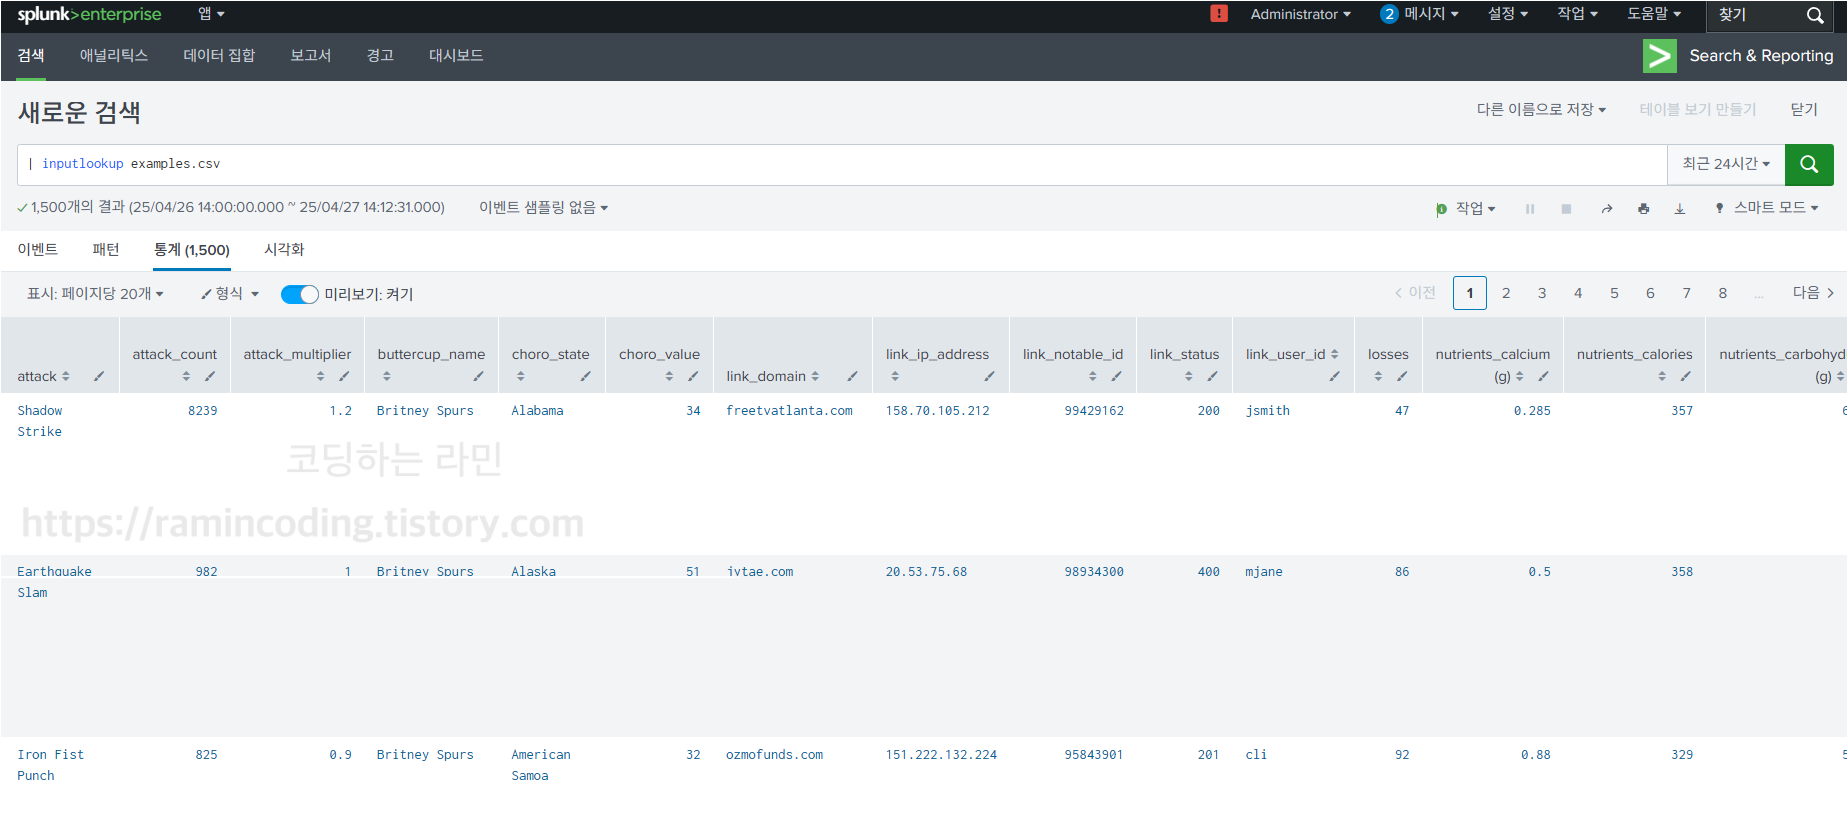The width and height of the screenshot is (1848, 830).
Task: Open the 앱 apps dropdown
Action: coord(211,14)
